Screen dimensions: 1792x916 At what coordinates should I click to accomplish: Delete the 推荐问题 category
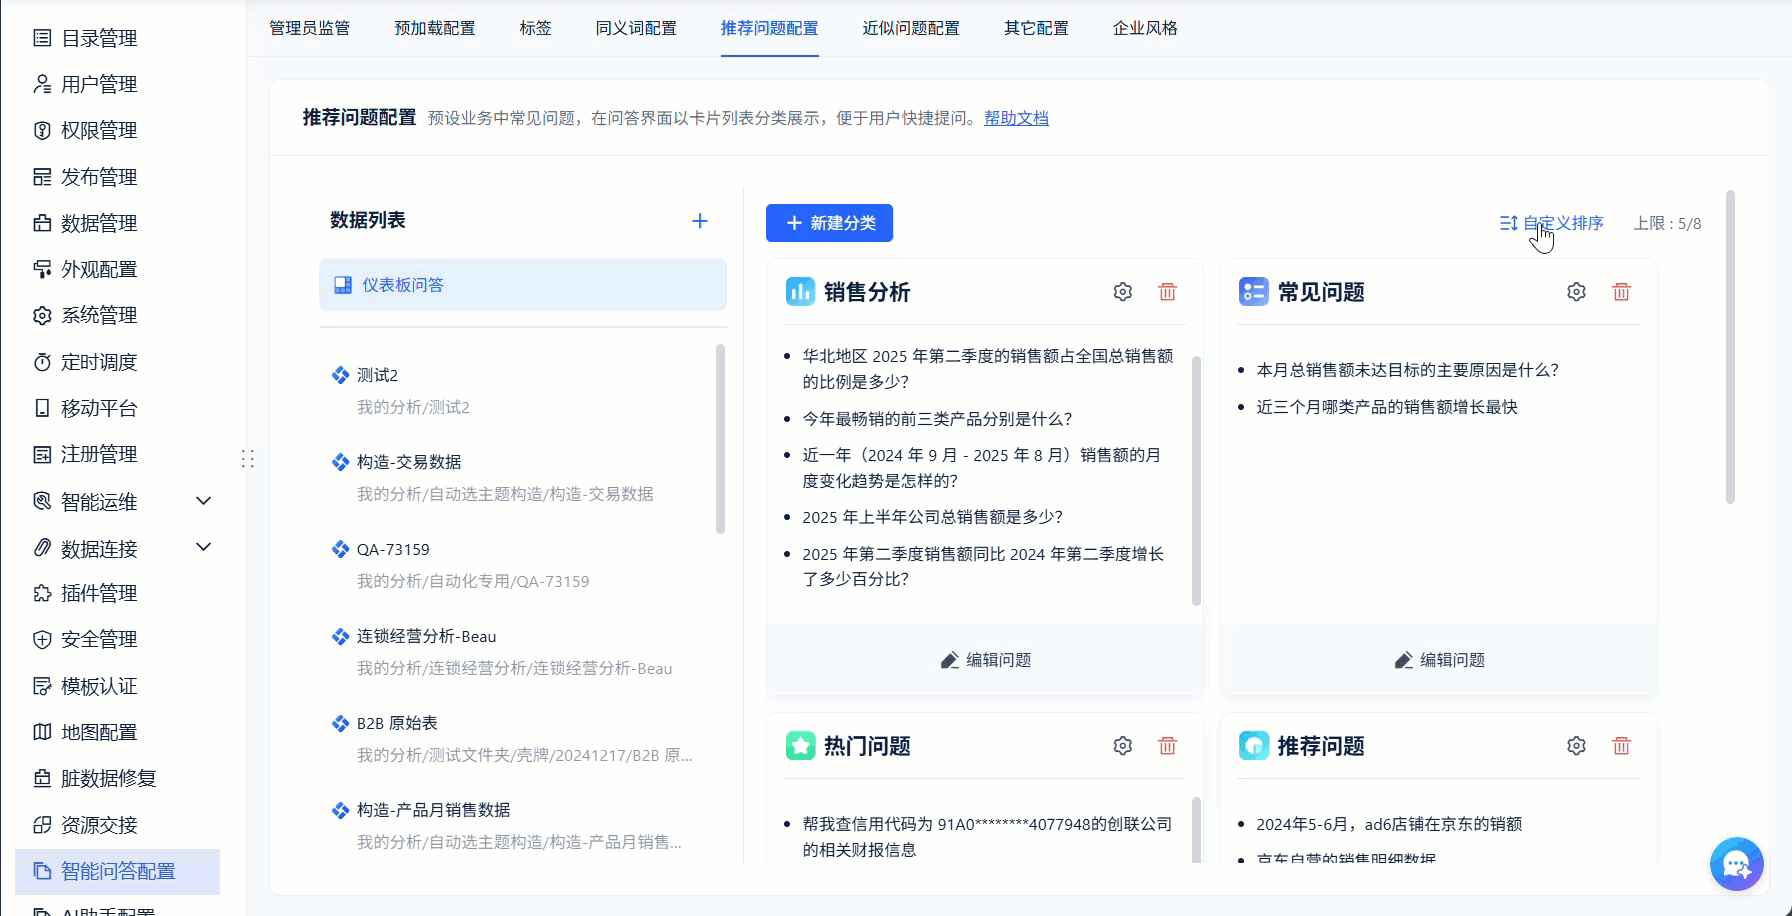coord(1621,746)
